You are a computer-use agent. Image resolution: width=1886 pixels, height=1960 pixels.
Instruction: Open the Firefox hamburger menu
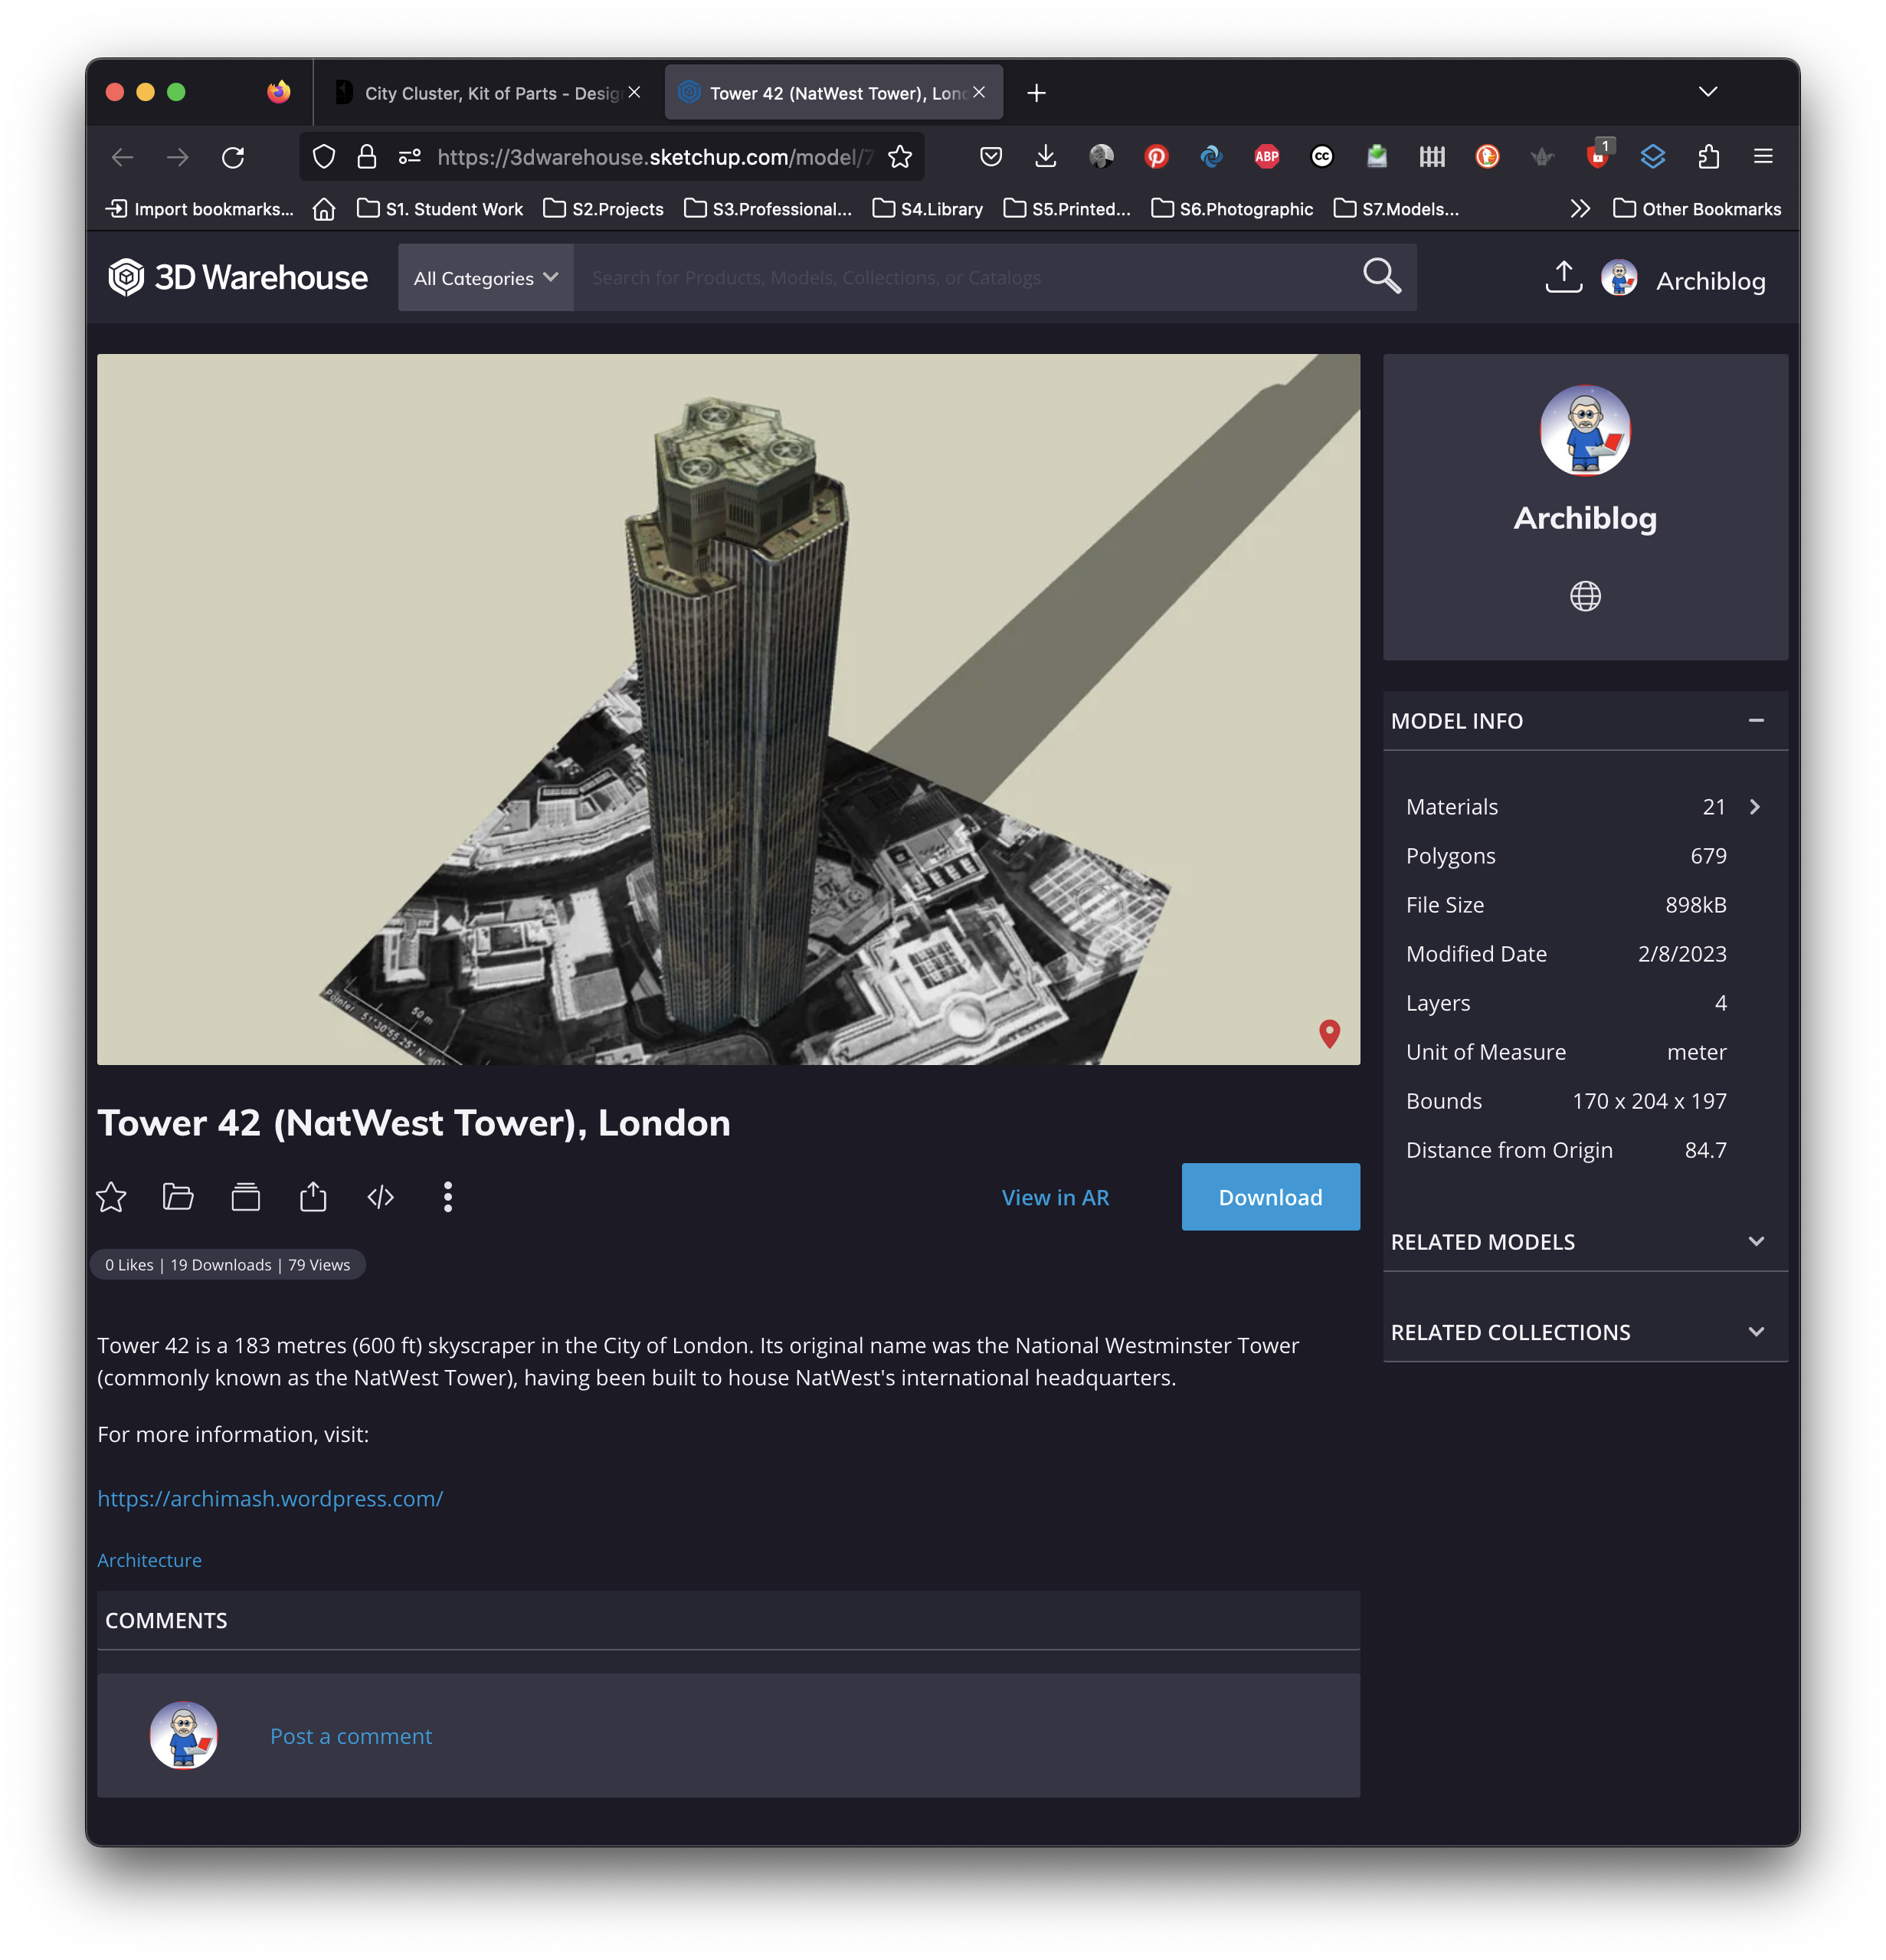point(1763,157)
